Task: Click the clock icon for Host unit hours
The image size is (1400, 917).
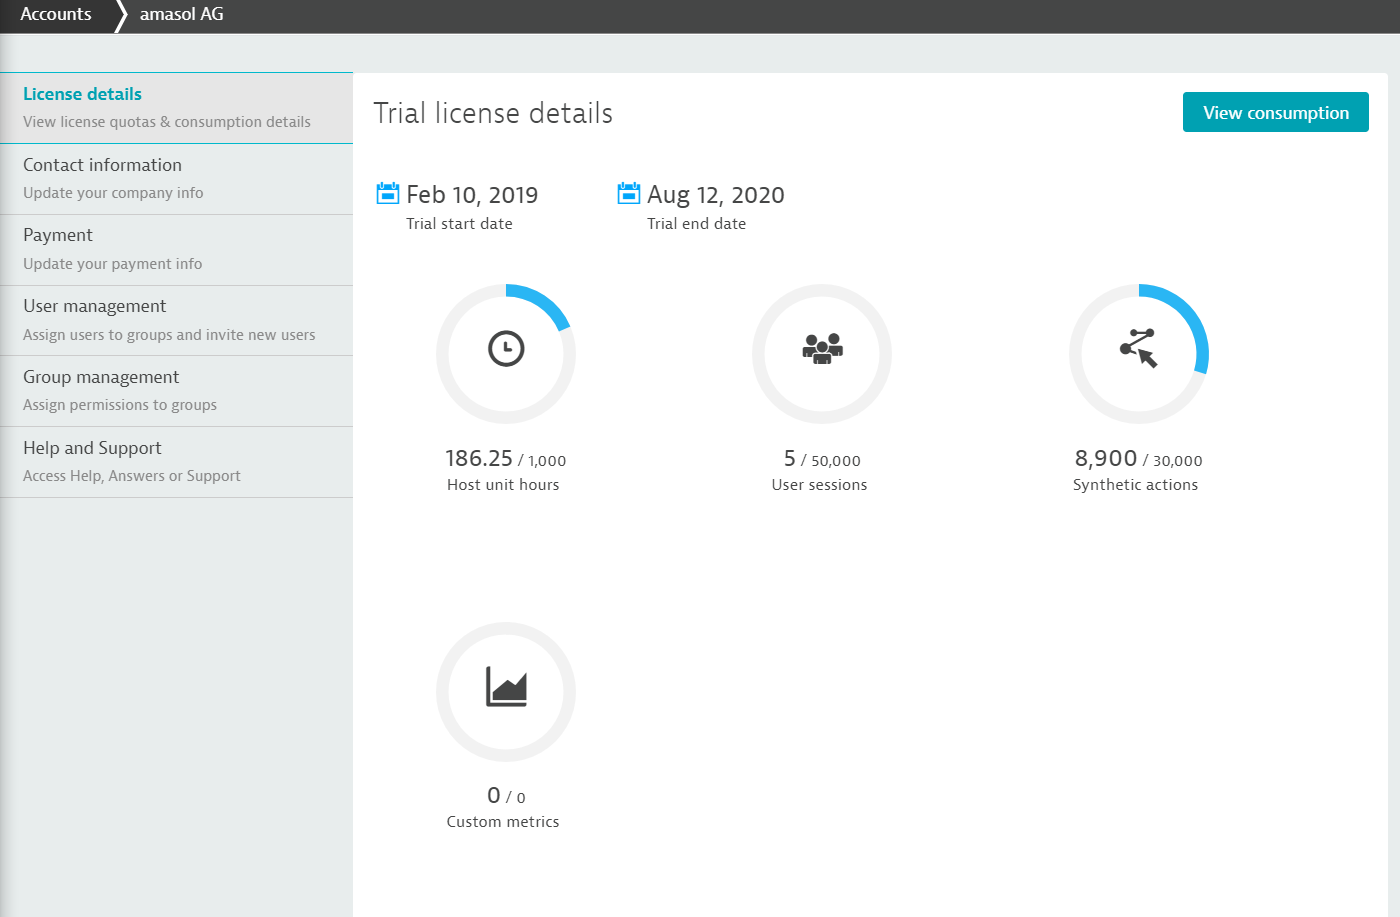Action: click(x=506, y=349)
